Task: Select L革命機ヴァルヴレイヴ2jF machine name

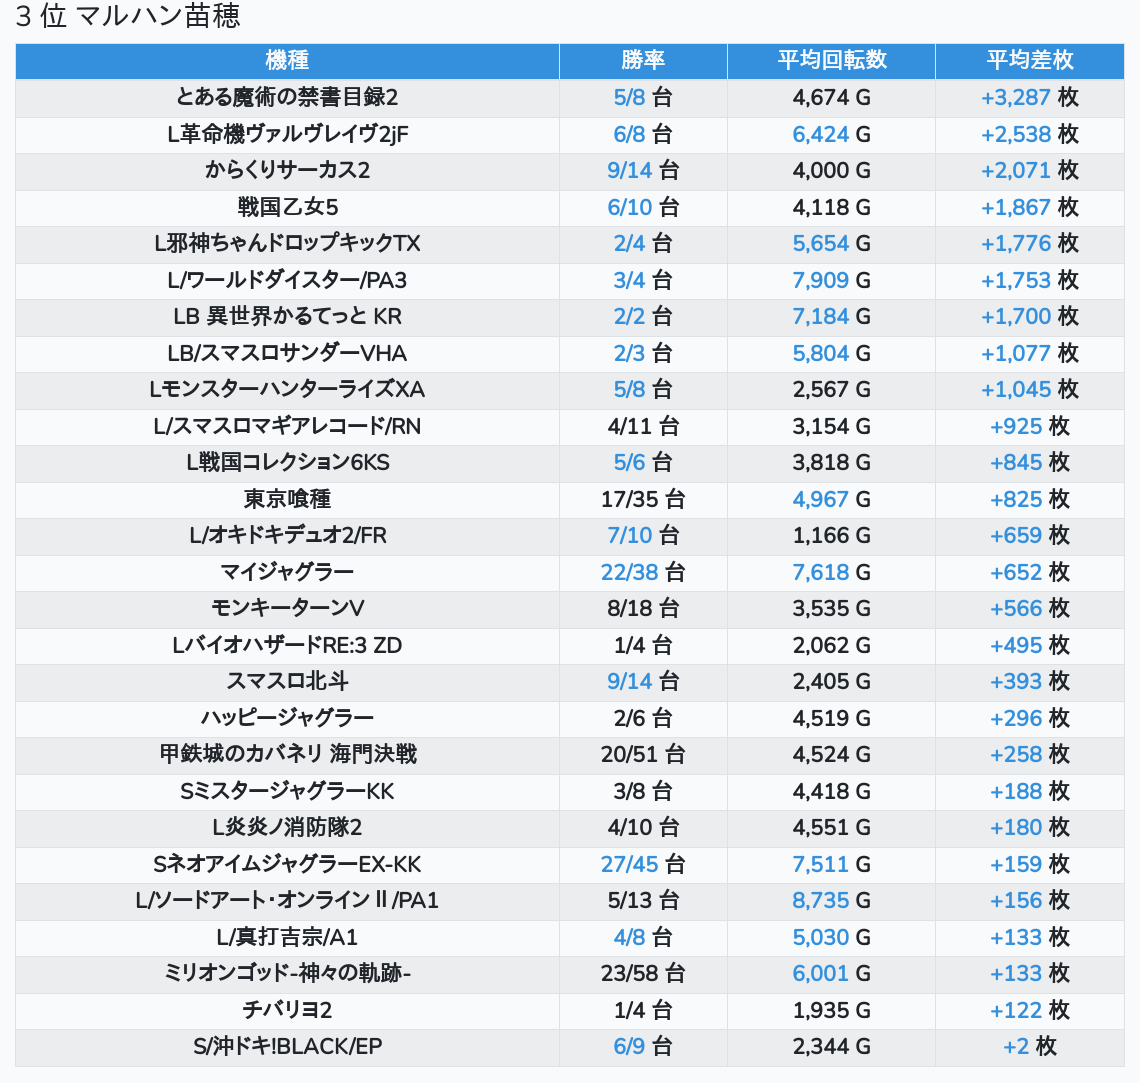Action: [x=287, y=134]
